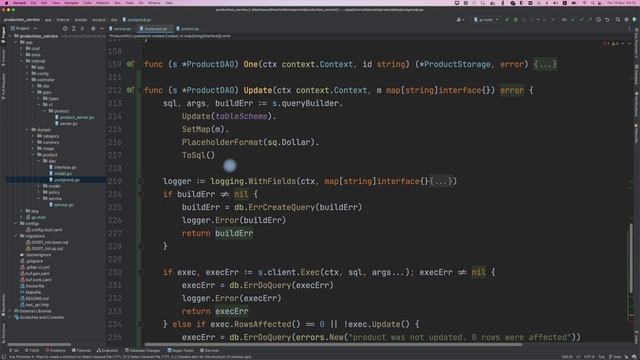Select product_server.go in project tree

click(75, 117)
